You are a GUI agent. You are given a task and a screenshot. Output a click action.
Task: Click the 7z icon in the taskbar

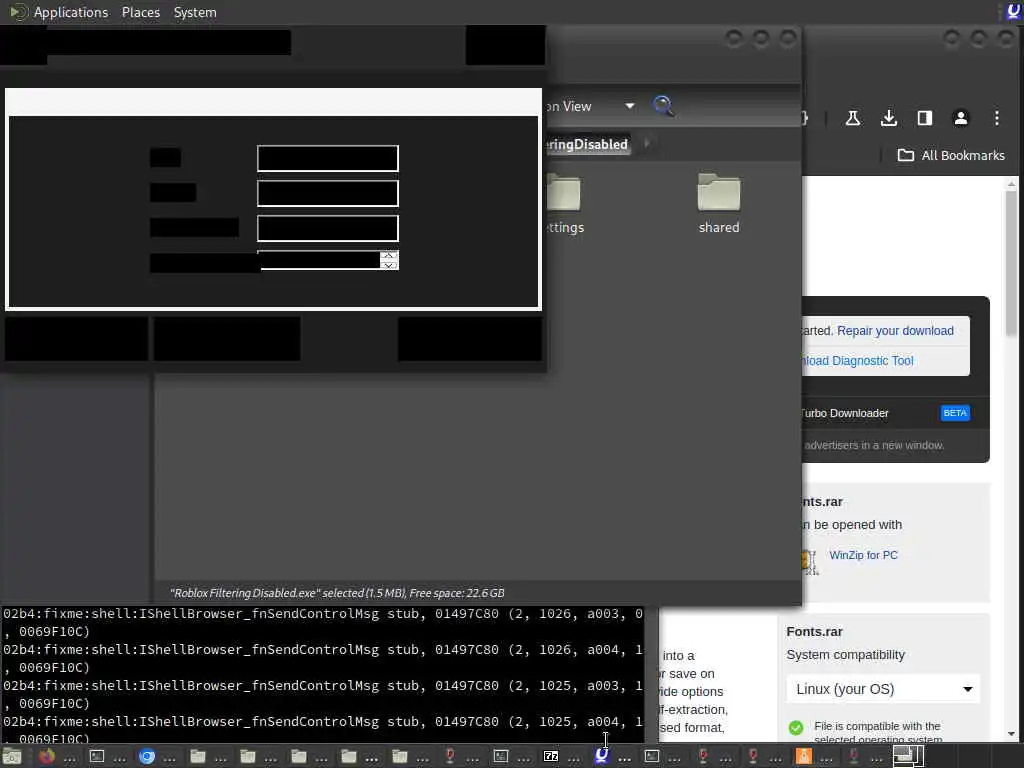[551, 756]
